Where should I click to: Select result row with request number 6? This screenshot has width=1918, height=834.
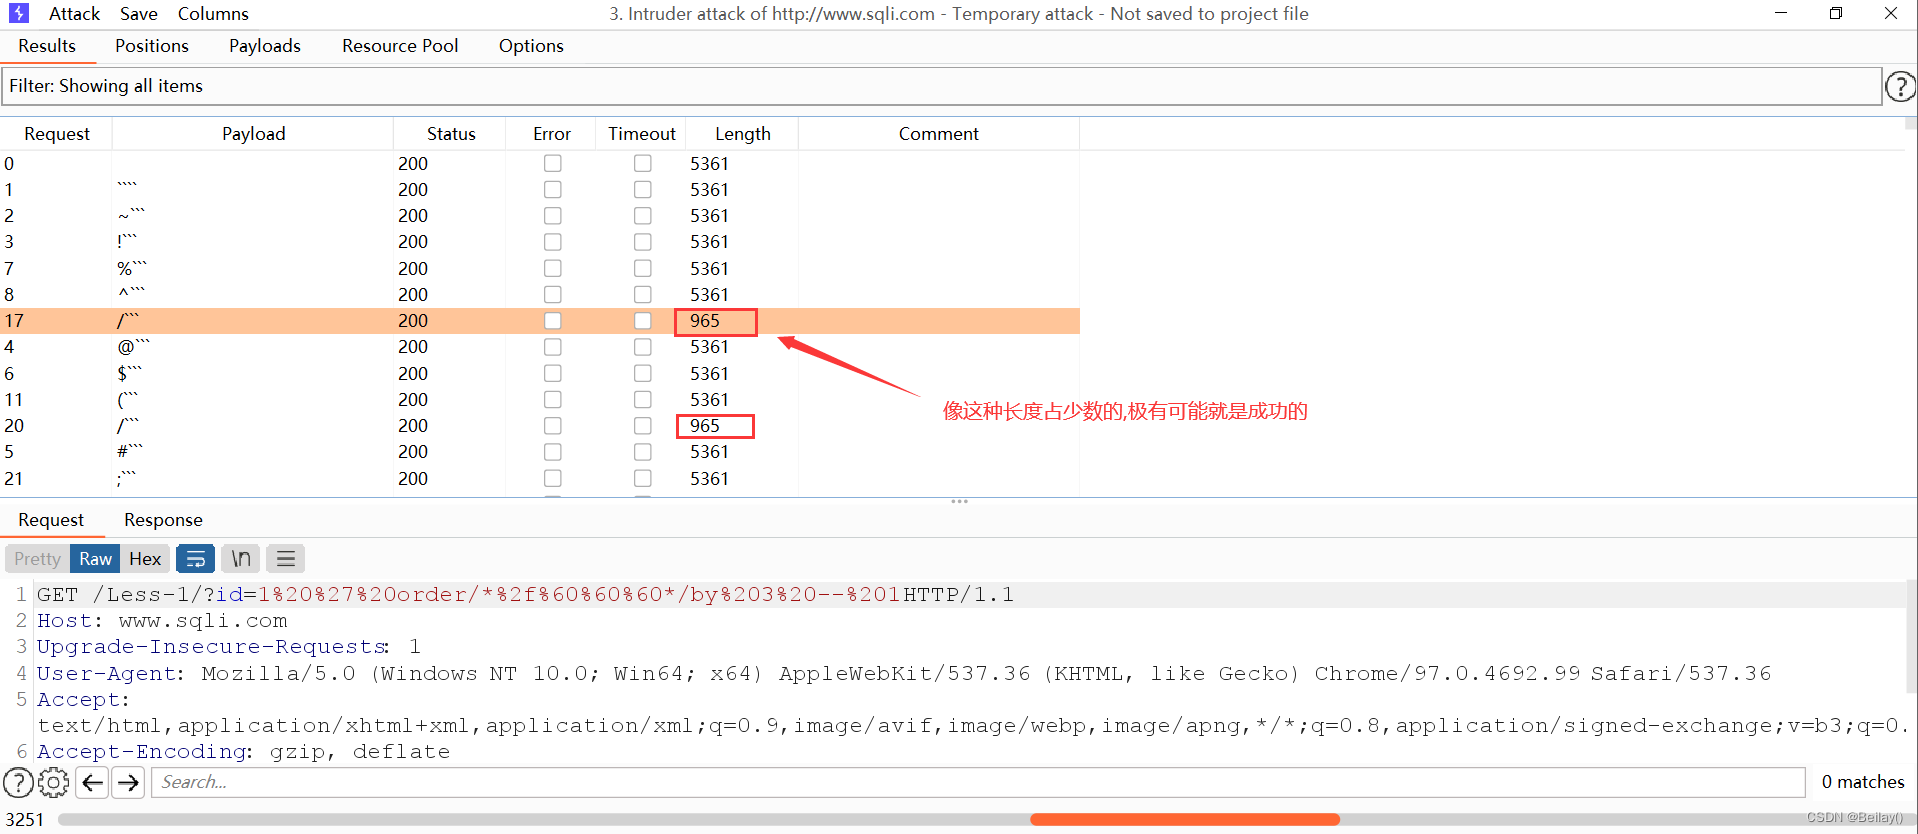point(540,374)
